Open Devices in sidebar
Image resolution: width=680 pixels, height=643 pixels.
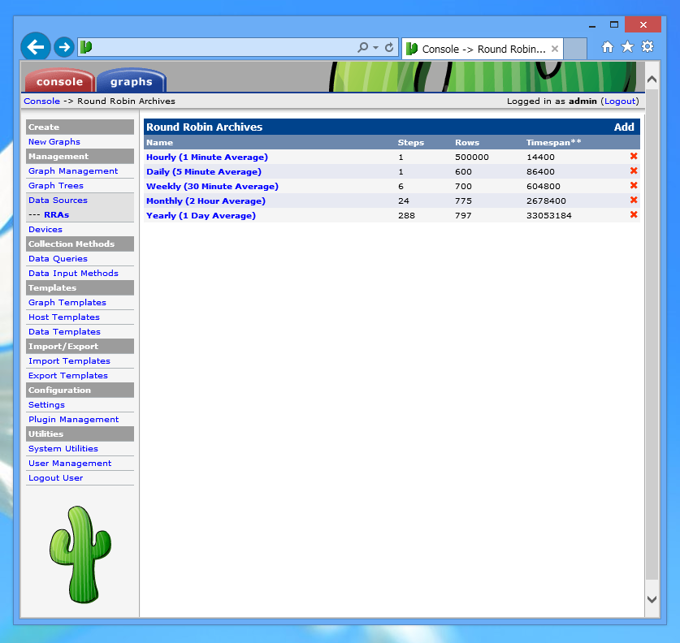click(45, 229)
